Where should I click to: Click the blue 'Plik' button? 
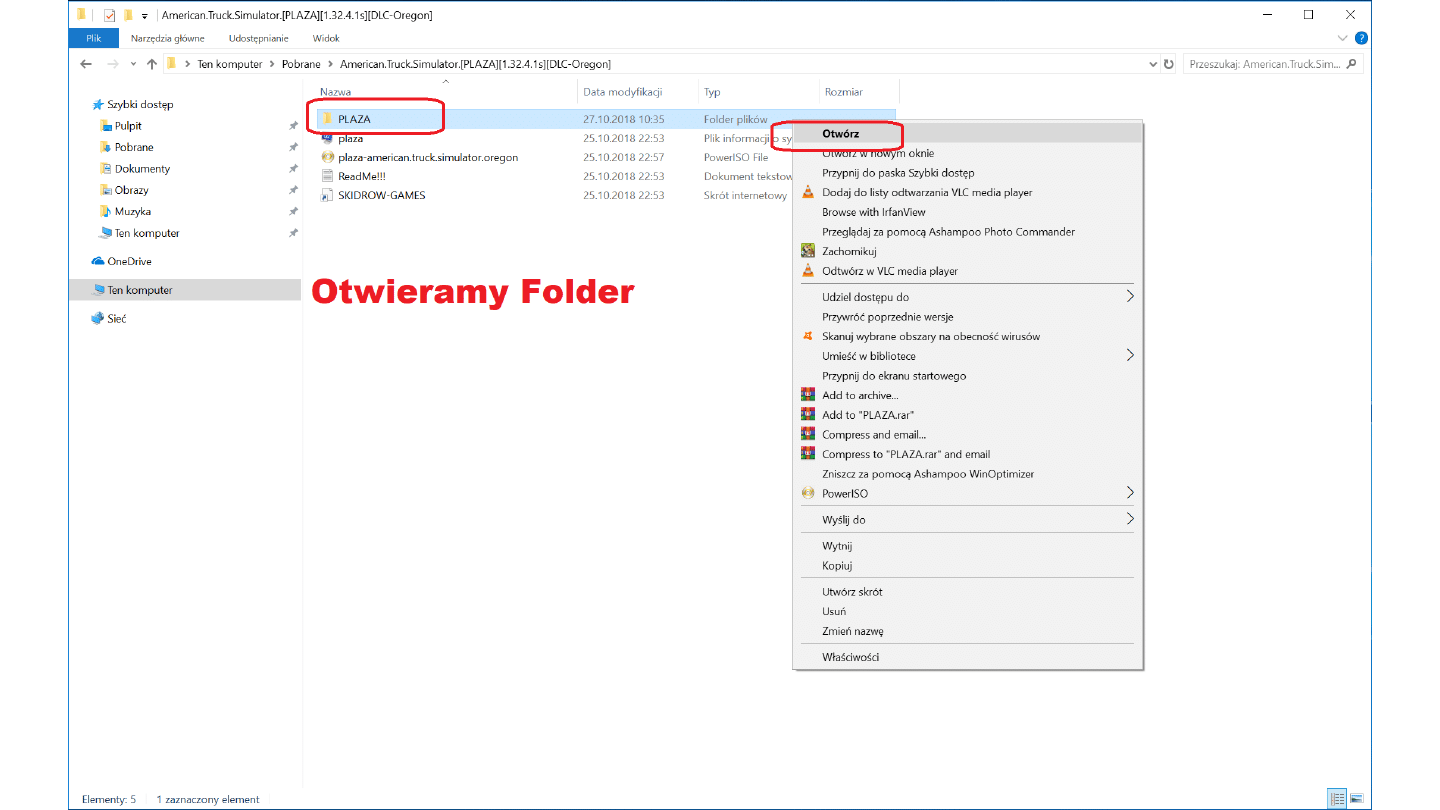pos(94,38)
